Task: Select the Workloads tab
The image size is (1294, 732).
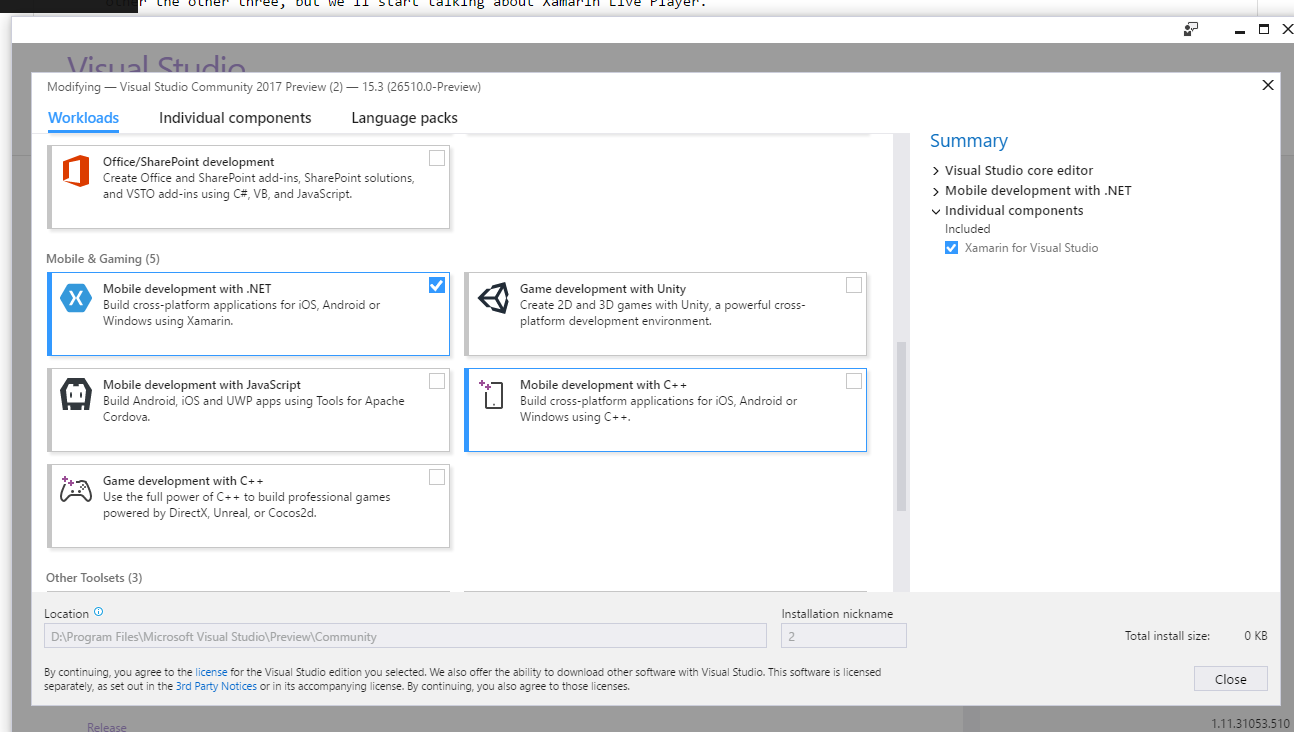Action: 84,118
